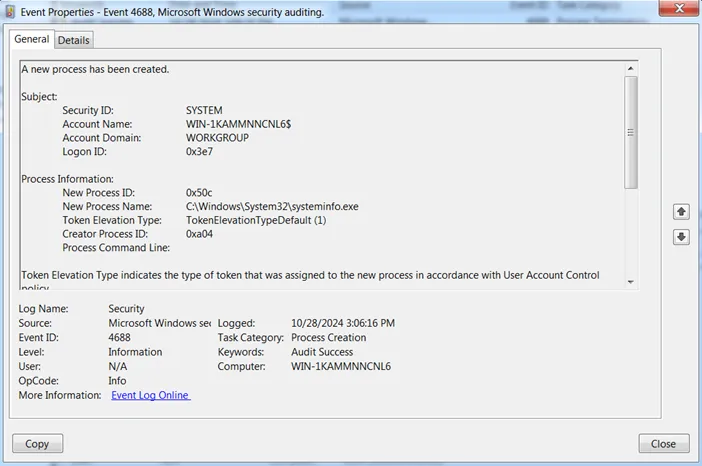This screenshot has height=466, width=702.
Task: Click the description box scrollbar thumb
Action: 630,130
